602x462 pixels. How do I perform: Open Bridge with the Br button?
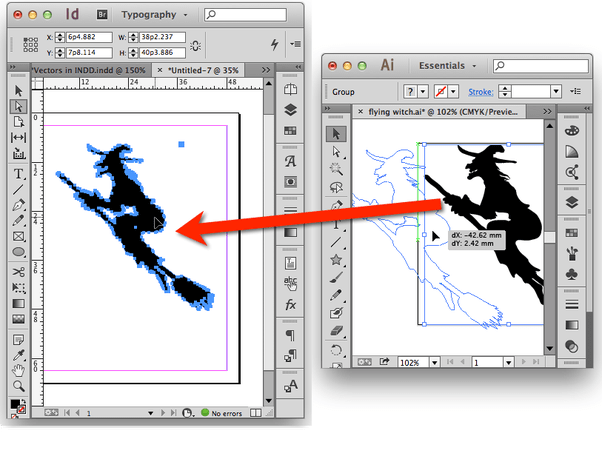102,15
